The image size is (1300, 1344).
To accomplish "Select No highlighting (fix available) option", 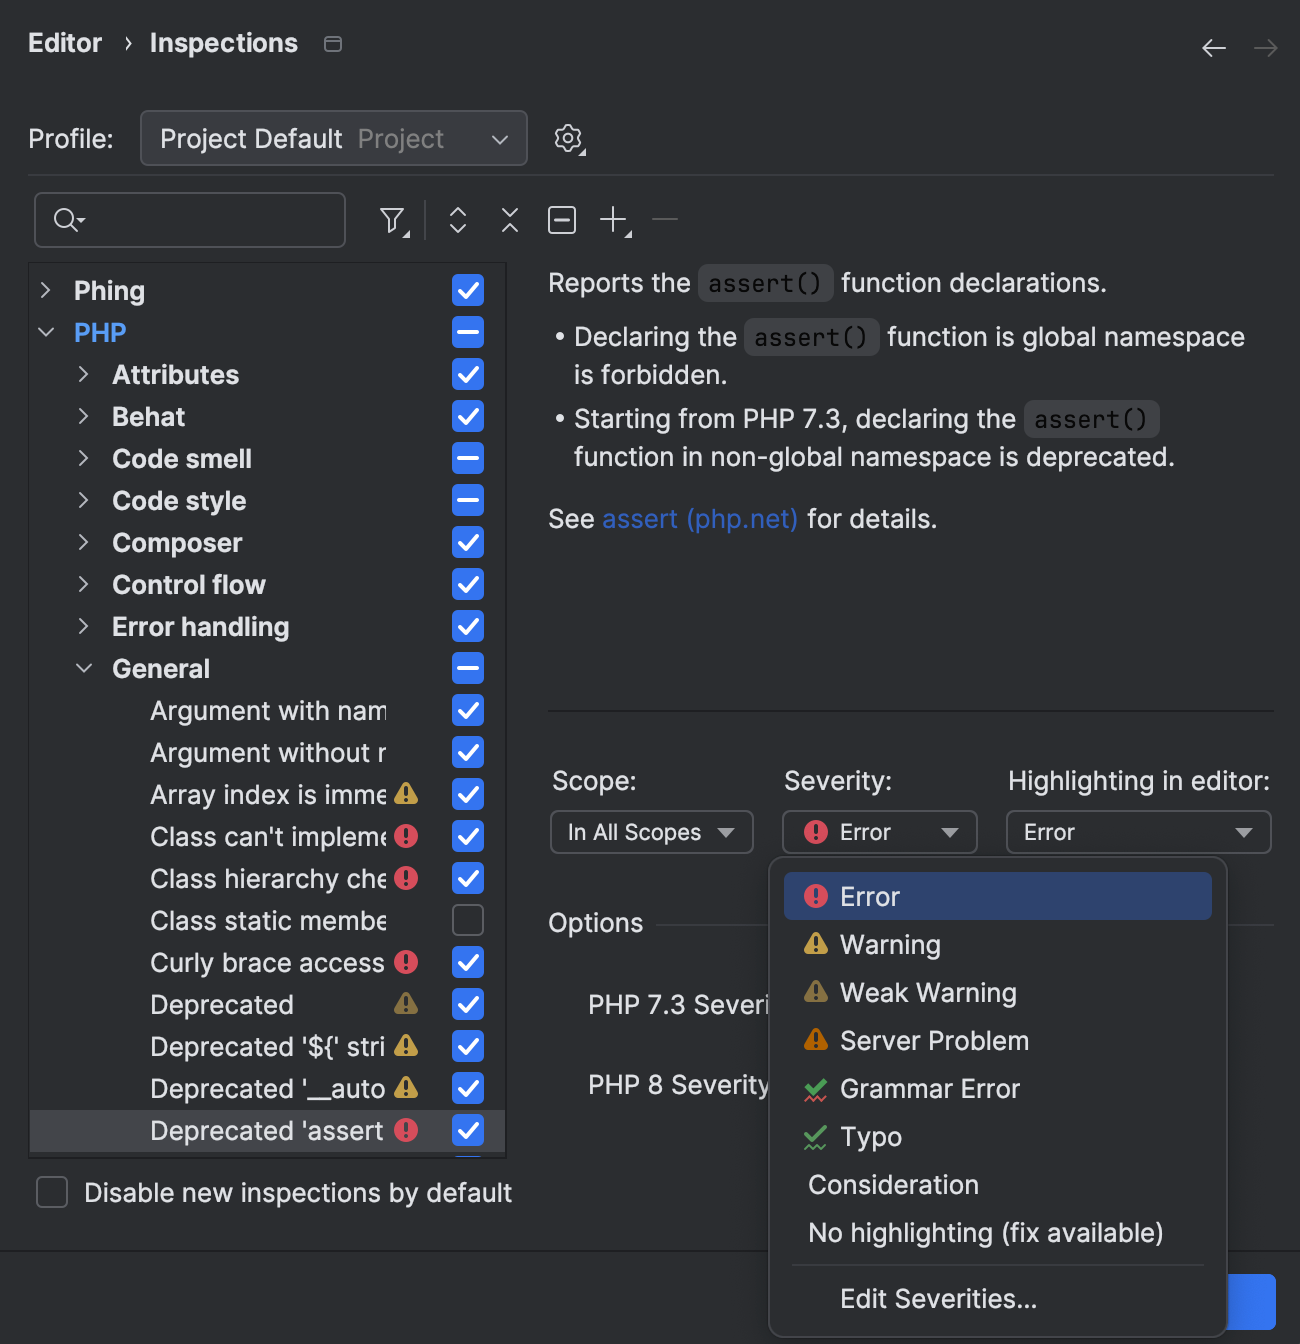I will pyautogui.click(x=998, y=1232).
